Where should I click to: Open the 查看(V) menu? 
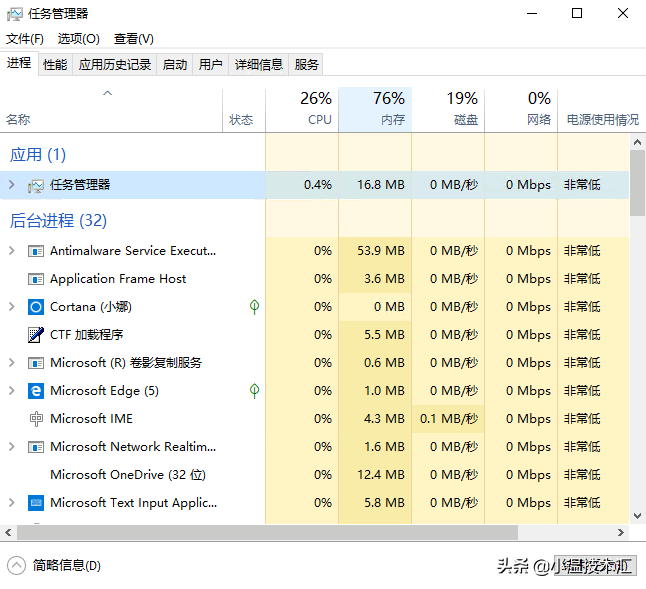click(134, 39)
